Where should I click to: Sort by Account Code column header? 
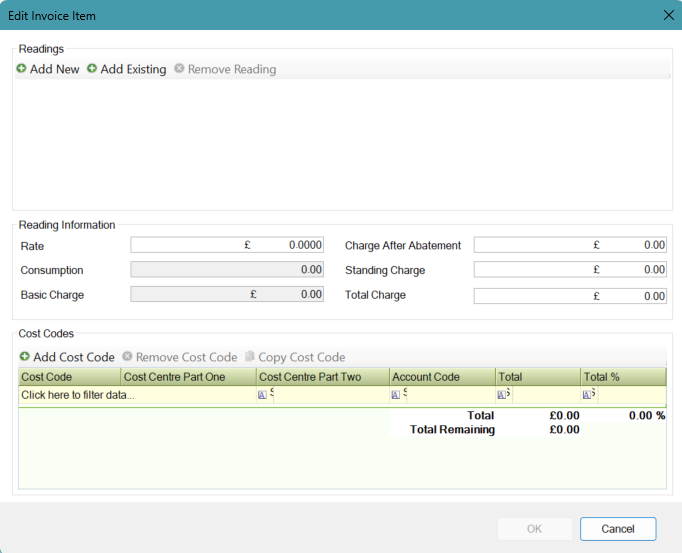click(441, 377)
